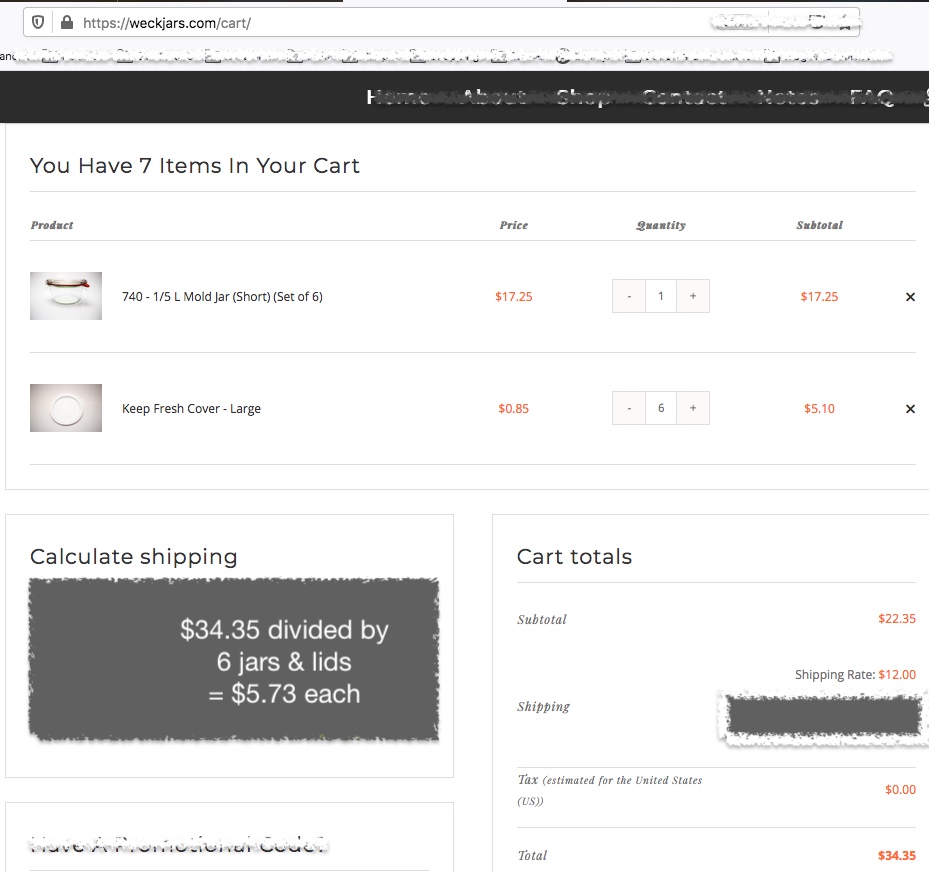Select the Mold Jar quantity input field
Viewport: 929px width, 872px height.
point(661,296)
